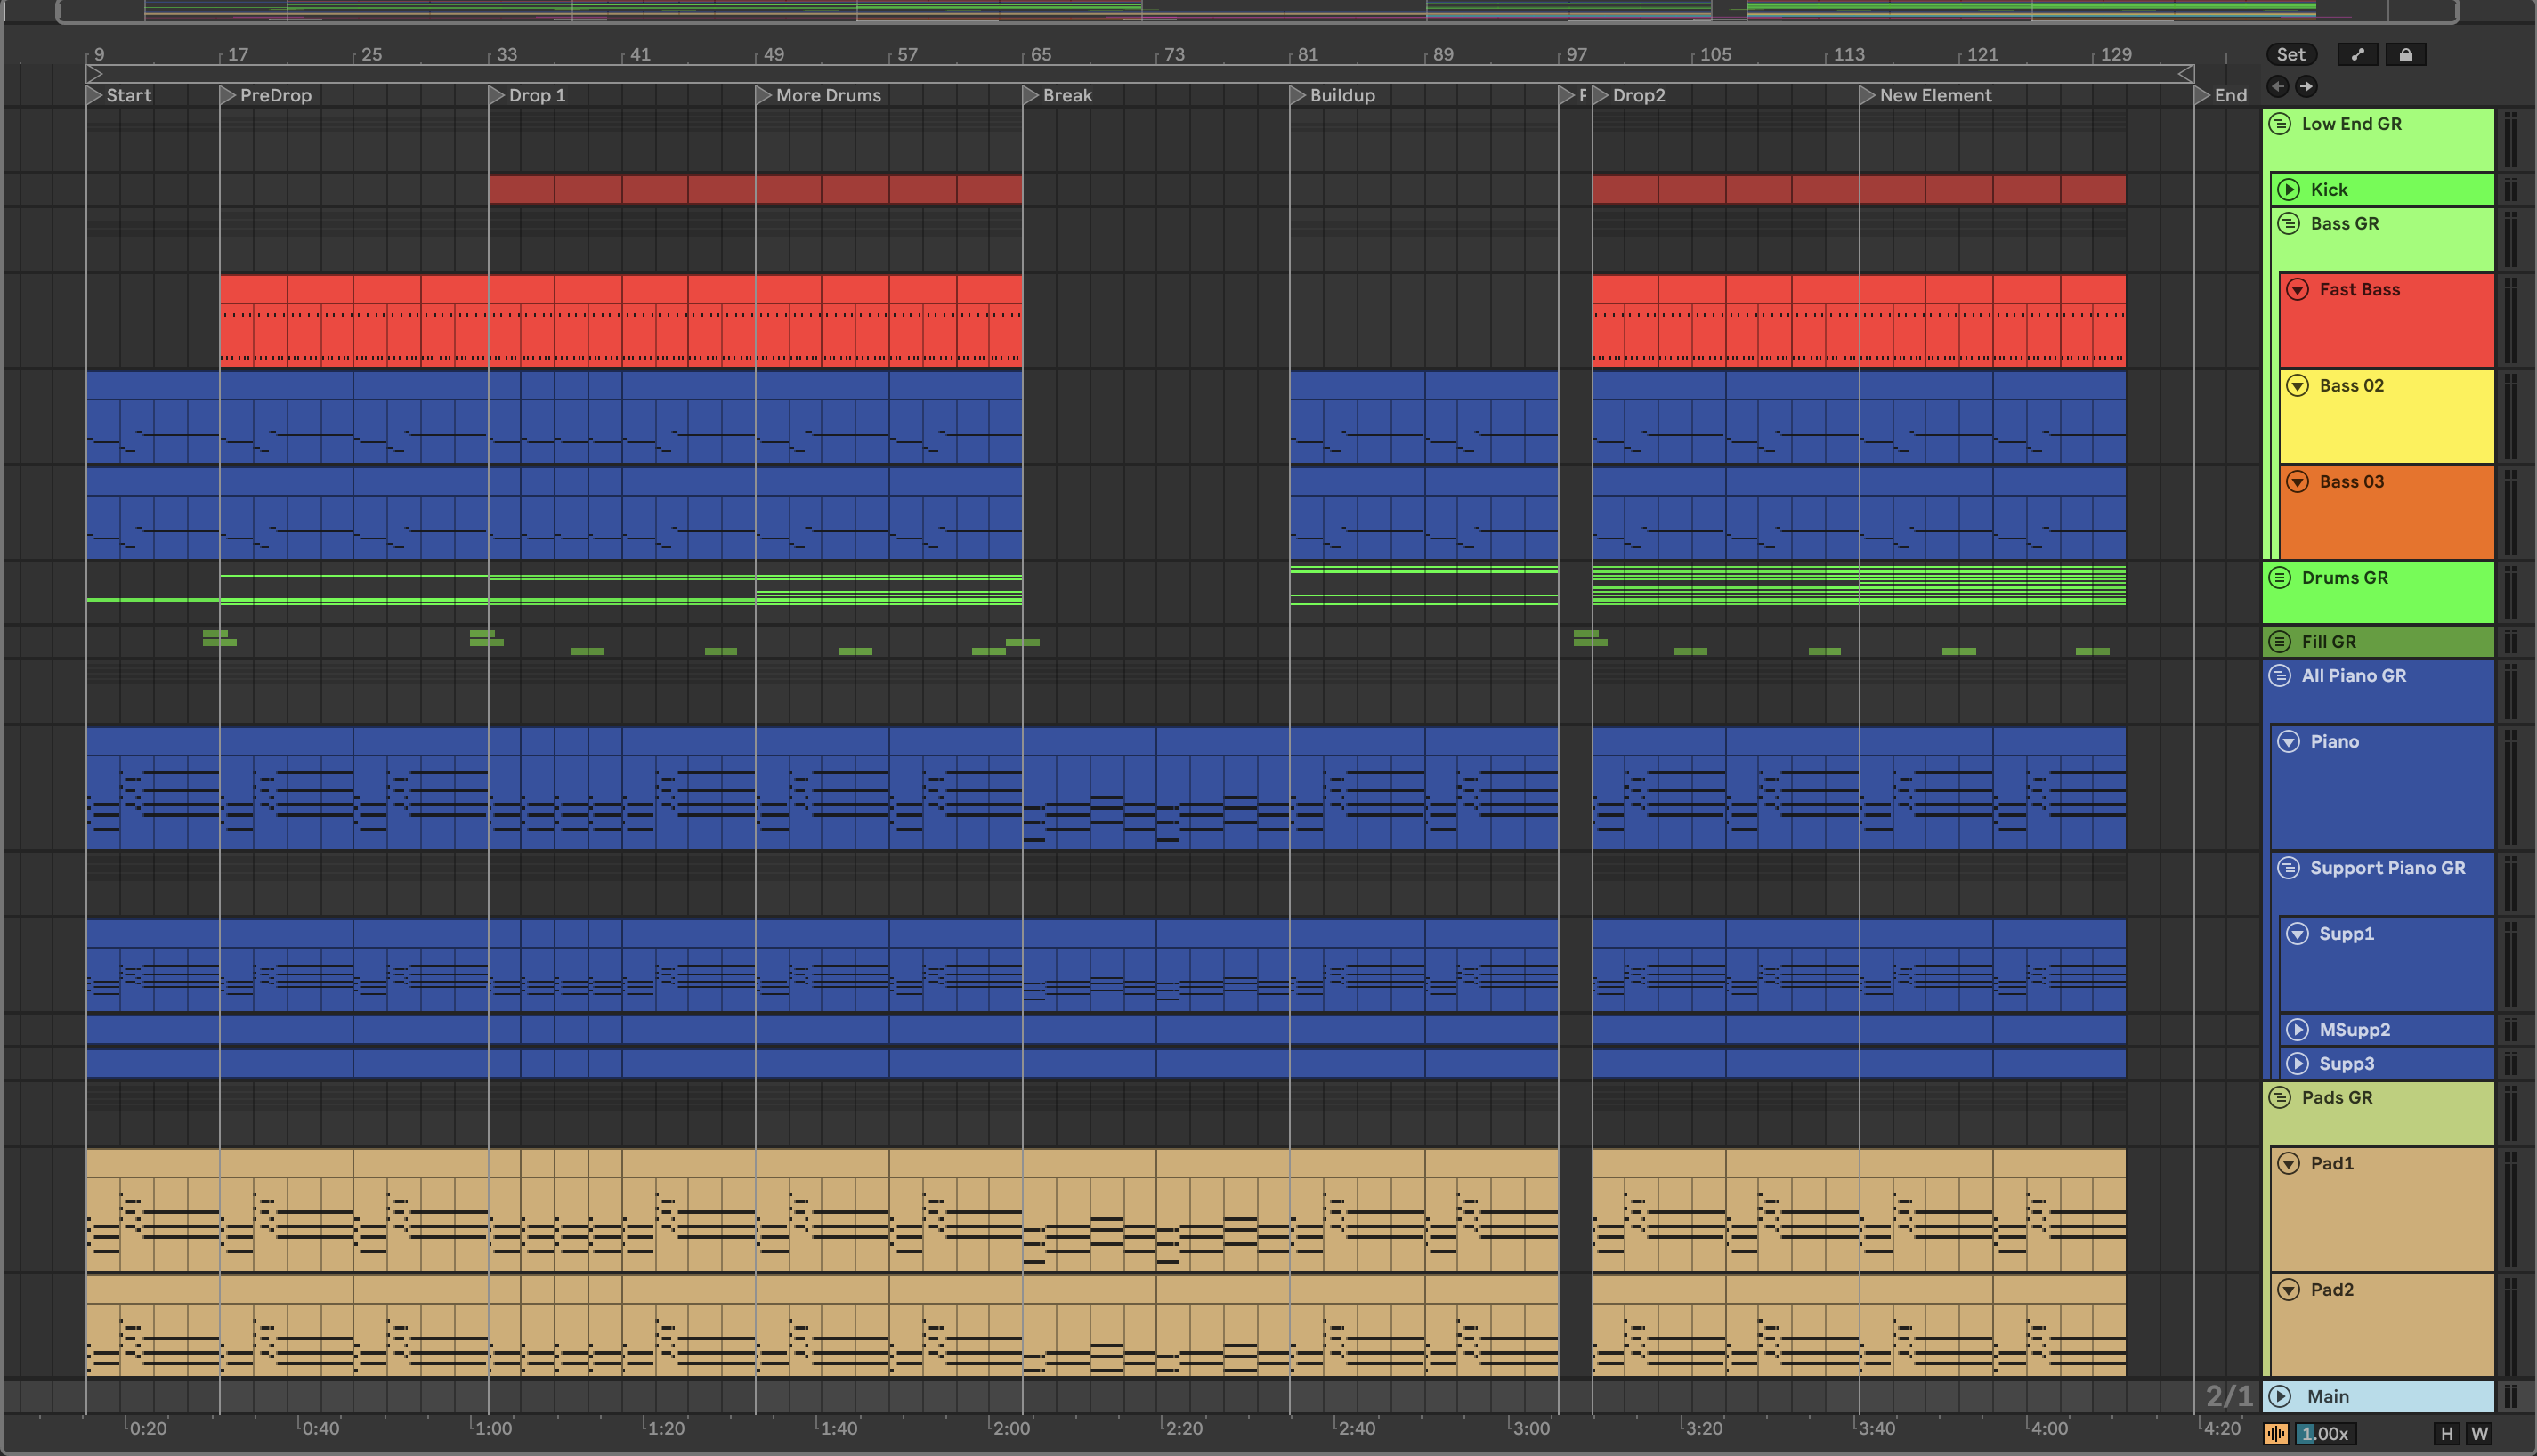Viewport: 2537px width, 1456px height.
Task: Collapse the Low End GR group
Action: [x=2280, y=124]
